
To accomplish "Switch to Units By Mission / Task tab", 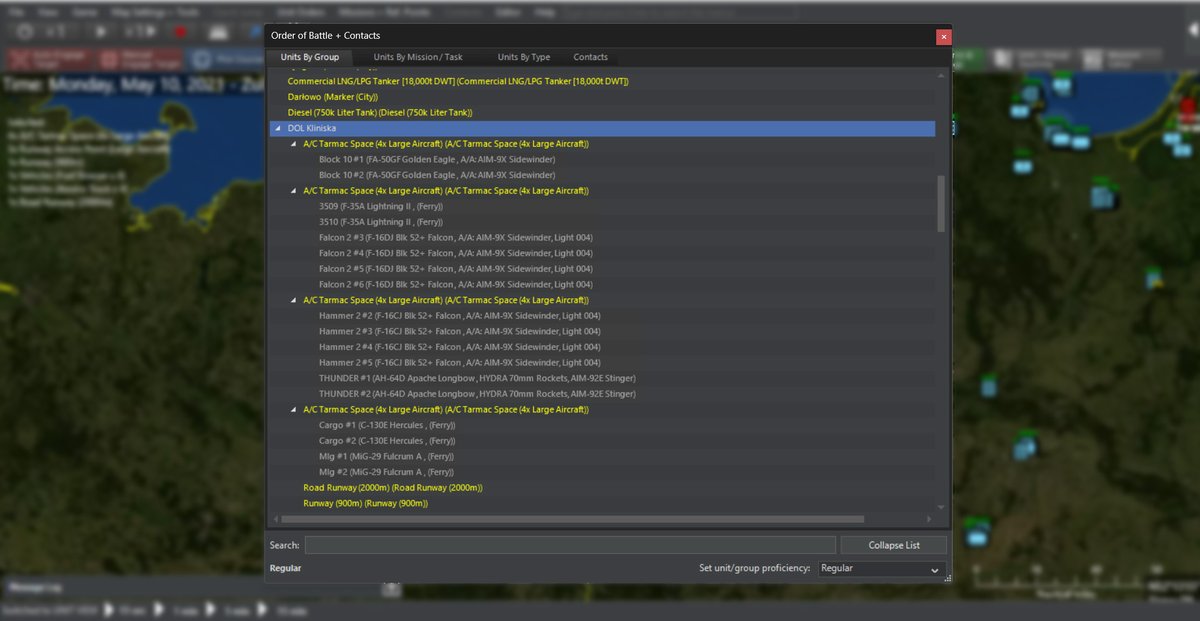I will tap(418, 57).
